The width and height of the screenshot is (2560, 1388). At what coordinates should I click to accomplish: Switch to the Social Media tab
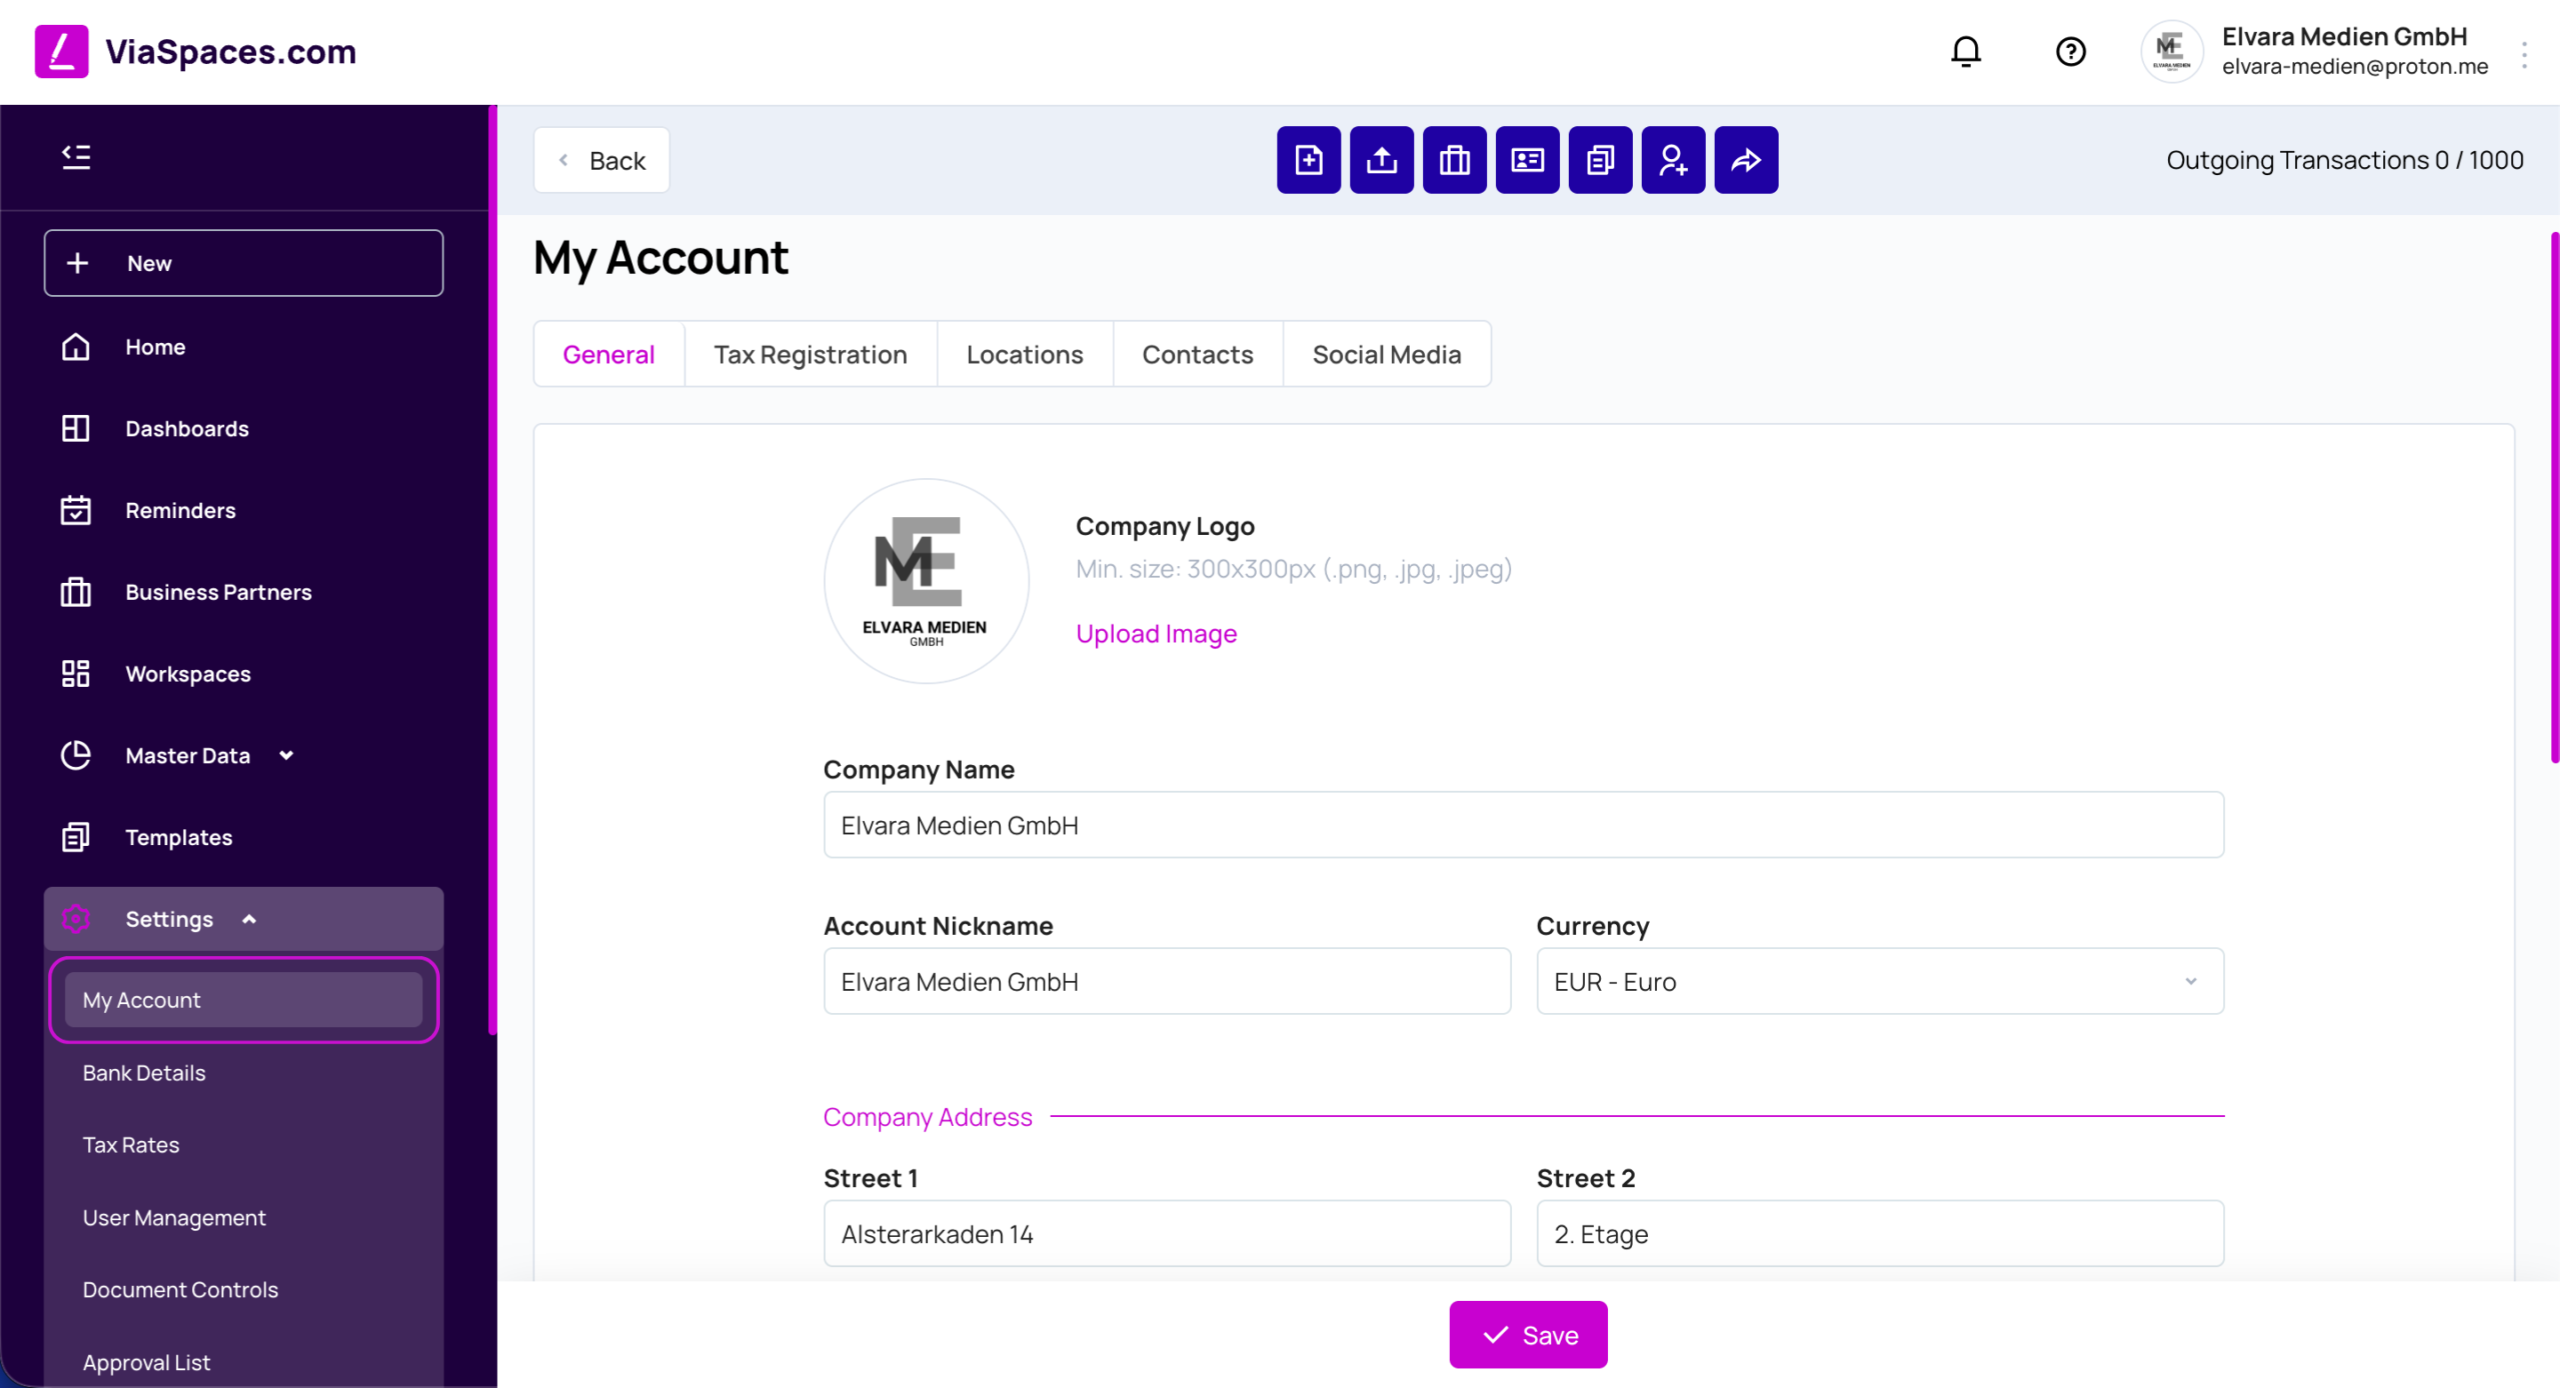click(x=1387, y=354)
